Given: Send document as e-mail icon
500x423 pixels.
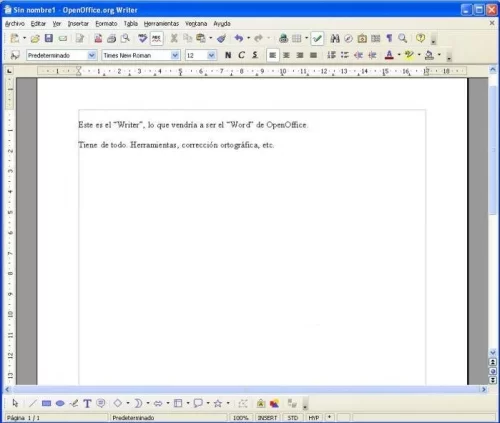Looking at the screenshot, I should pos(63,39).
